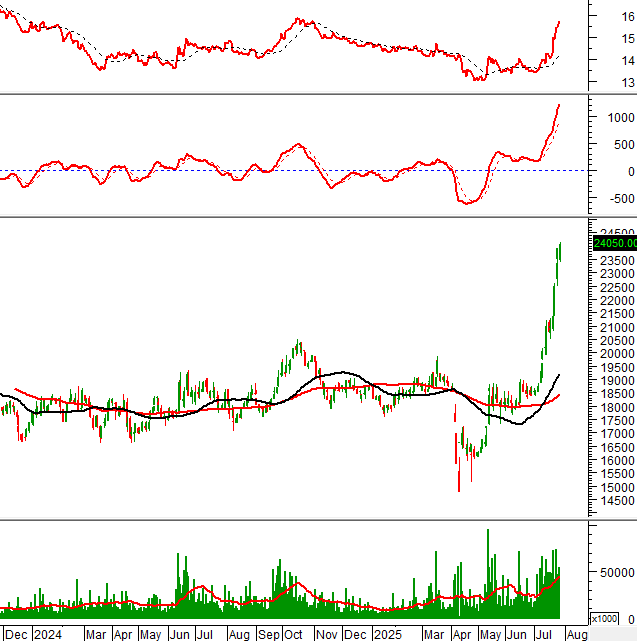637x641 pixels.
Task: Click the 50000 volume axis label
Action: coord(612,572)
